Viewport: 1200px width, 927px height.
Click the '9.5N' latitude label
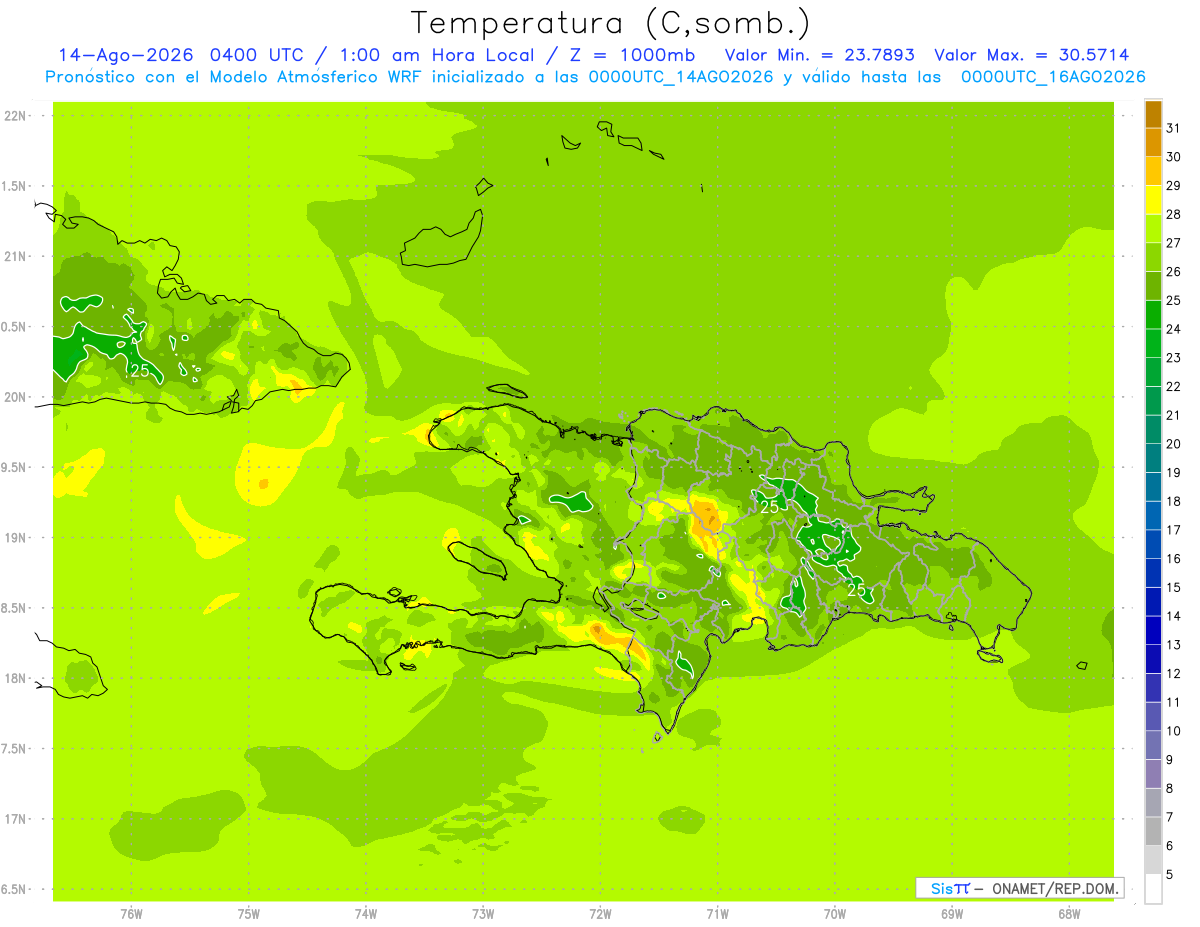point(15,468)
